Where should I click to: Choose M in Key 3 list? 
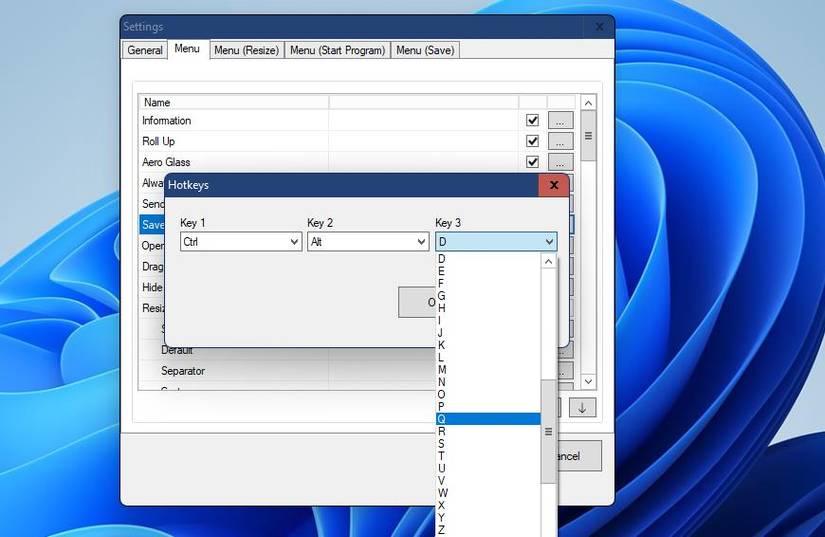[x=489, y=370]
